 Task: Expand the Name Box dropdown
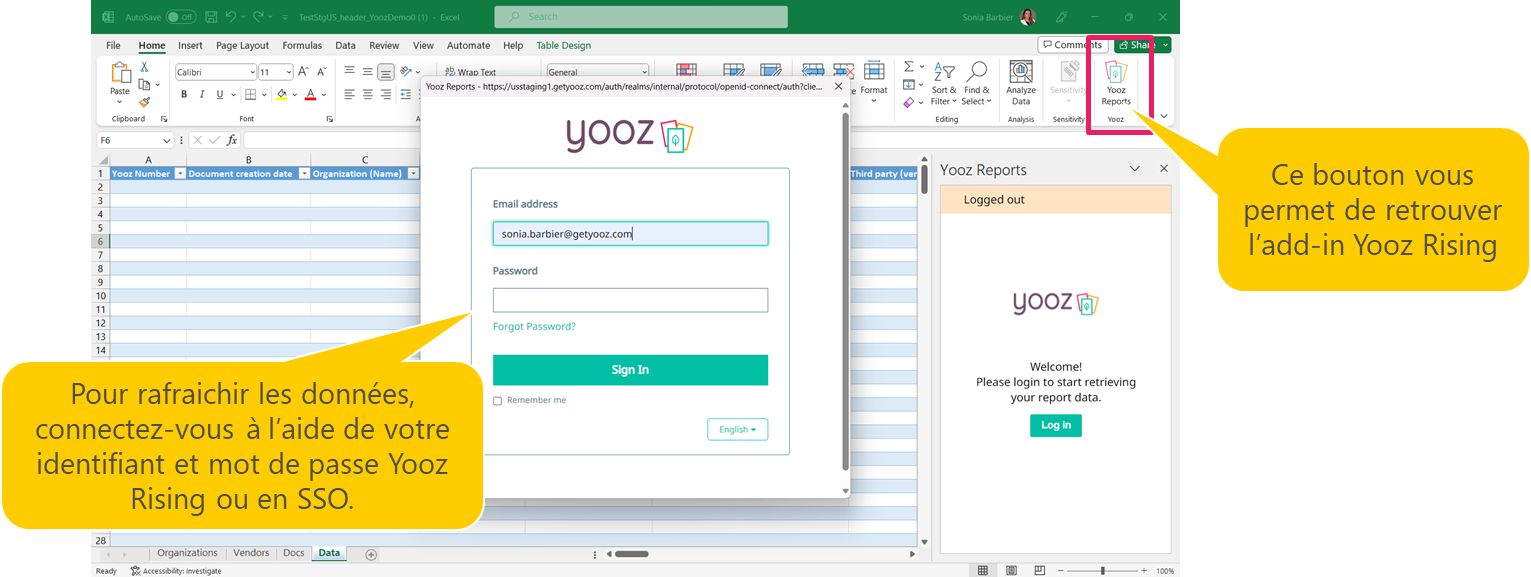pyautogui.click(x=167, y=141)
